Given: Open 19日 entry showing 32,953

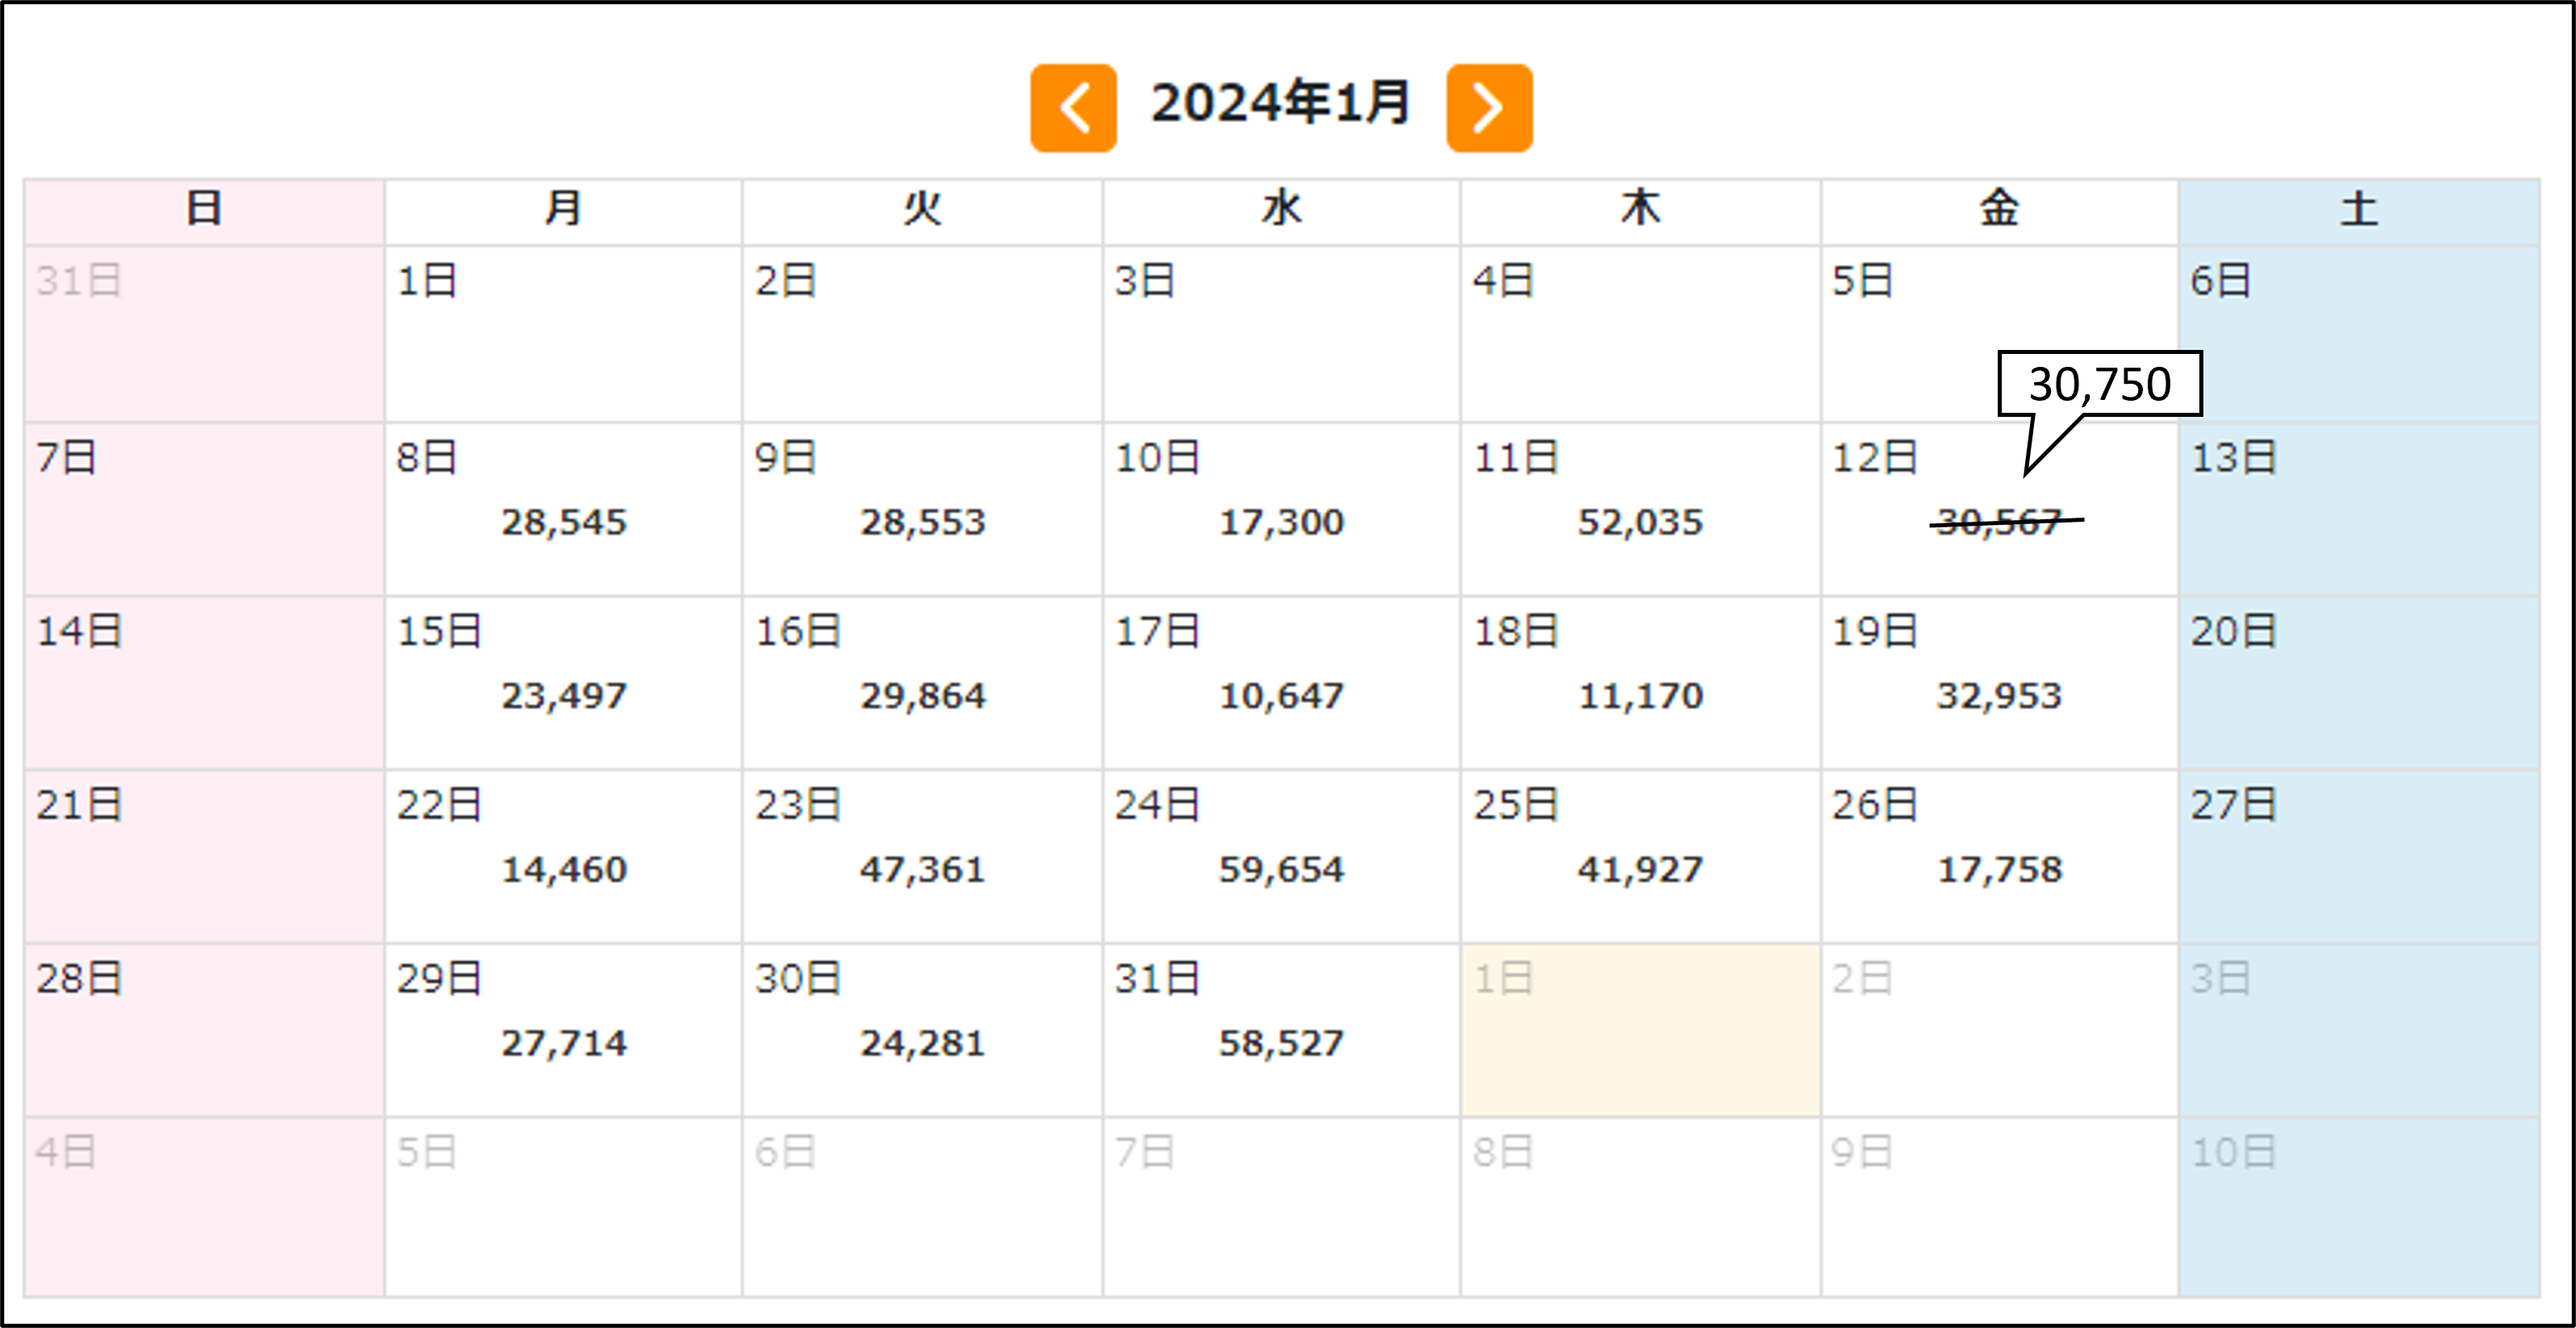Looking at the screenshot, I should coord(1998,684).
